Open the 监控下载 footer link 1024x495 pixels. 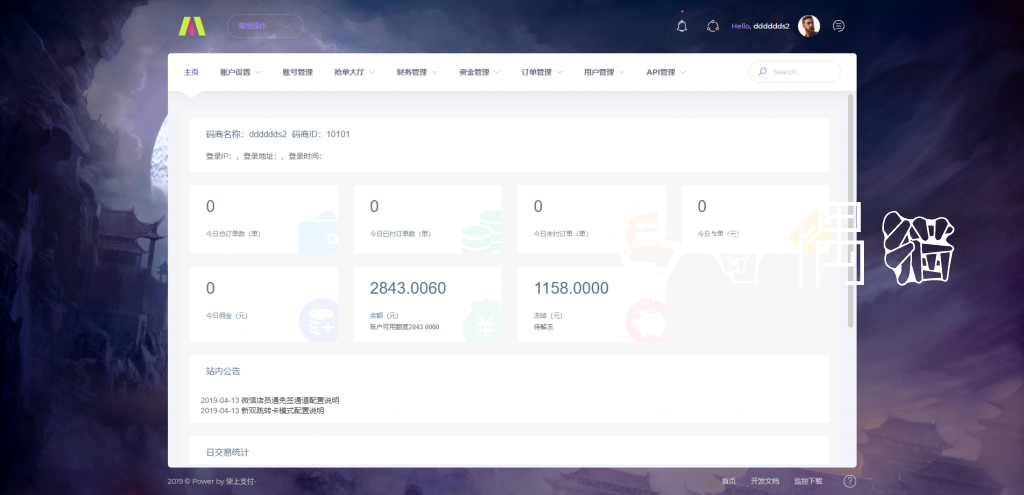pos(808,481)
